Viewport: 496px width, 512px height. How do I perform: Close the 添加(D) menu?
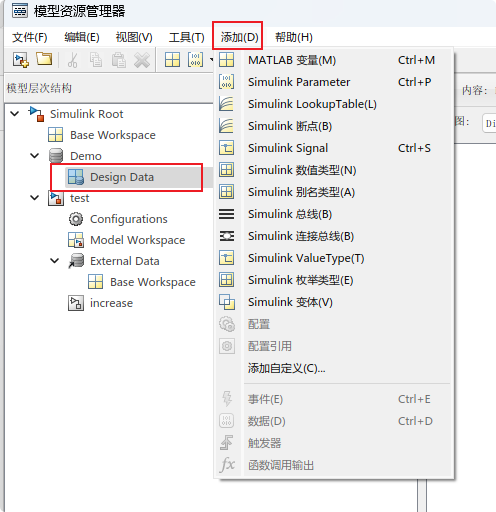click(x=239, y=37)
